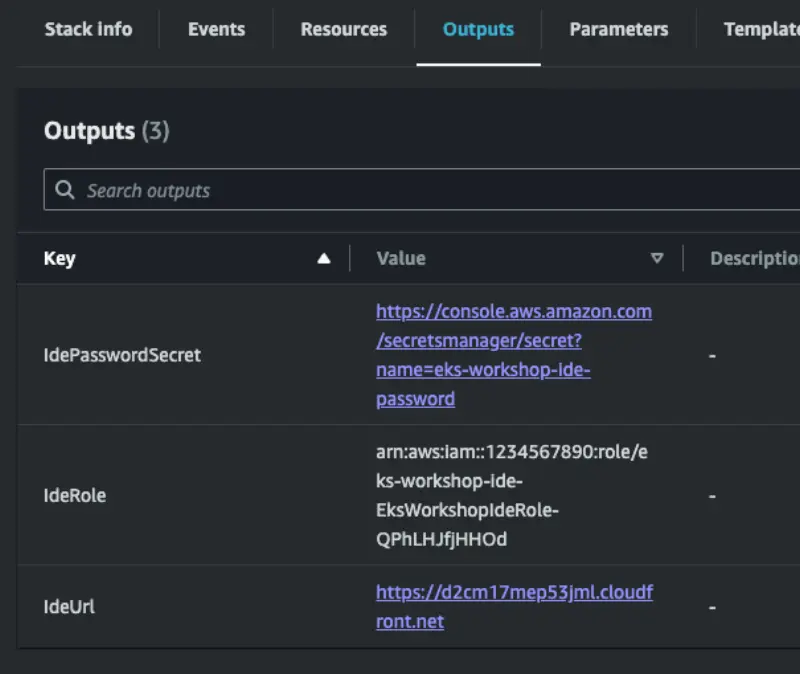
Task: Select the Stack info tab
Action: click(88, 30)
